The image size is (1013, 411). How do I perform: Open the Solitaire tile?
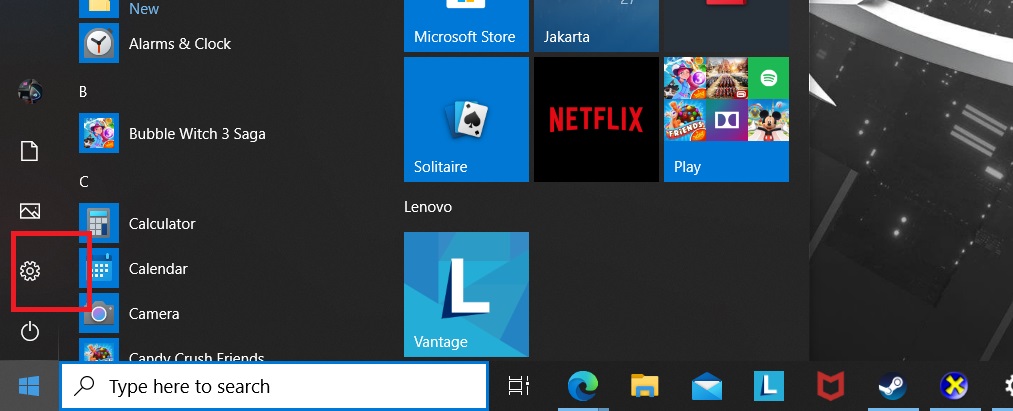click(466, 120)
